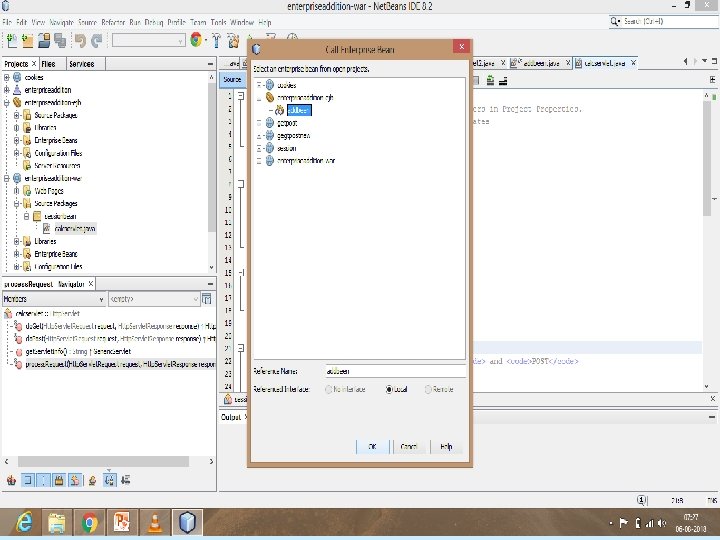Open the configuration combo box in toolbar
The image size is (720, 540).
(148, 41)
